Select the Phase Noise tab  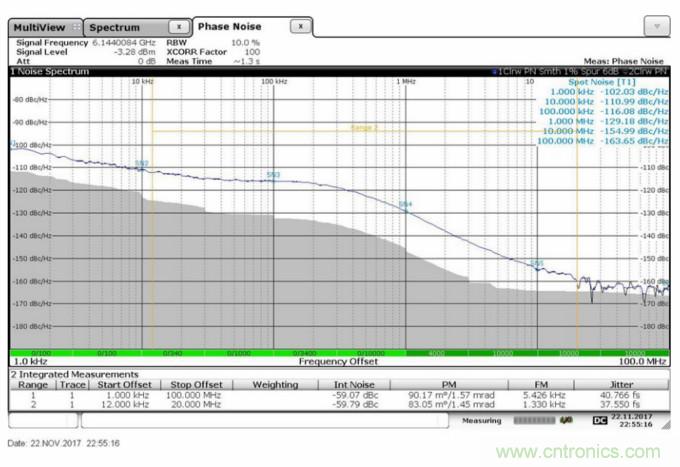point(232,26)
